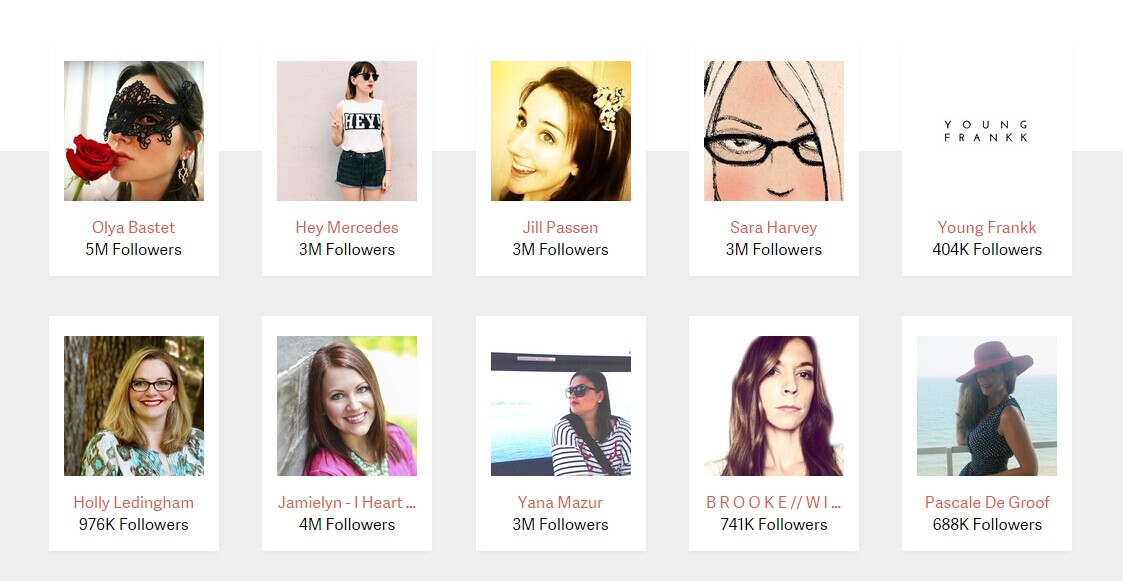Screen dimensions: 1123x581
Task: Select Jill Passen's smiling photo
Action: coord(561,130)
